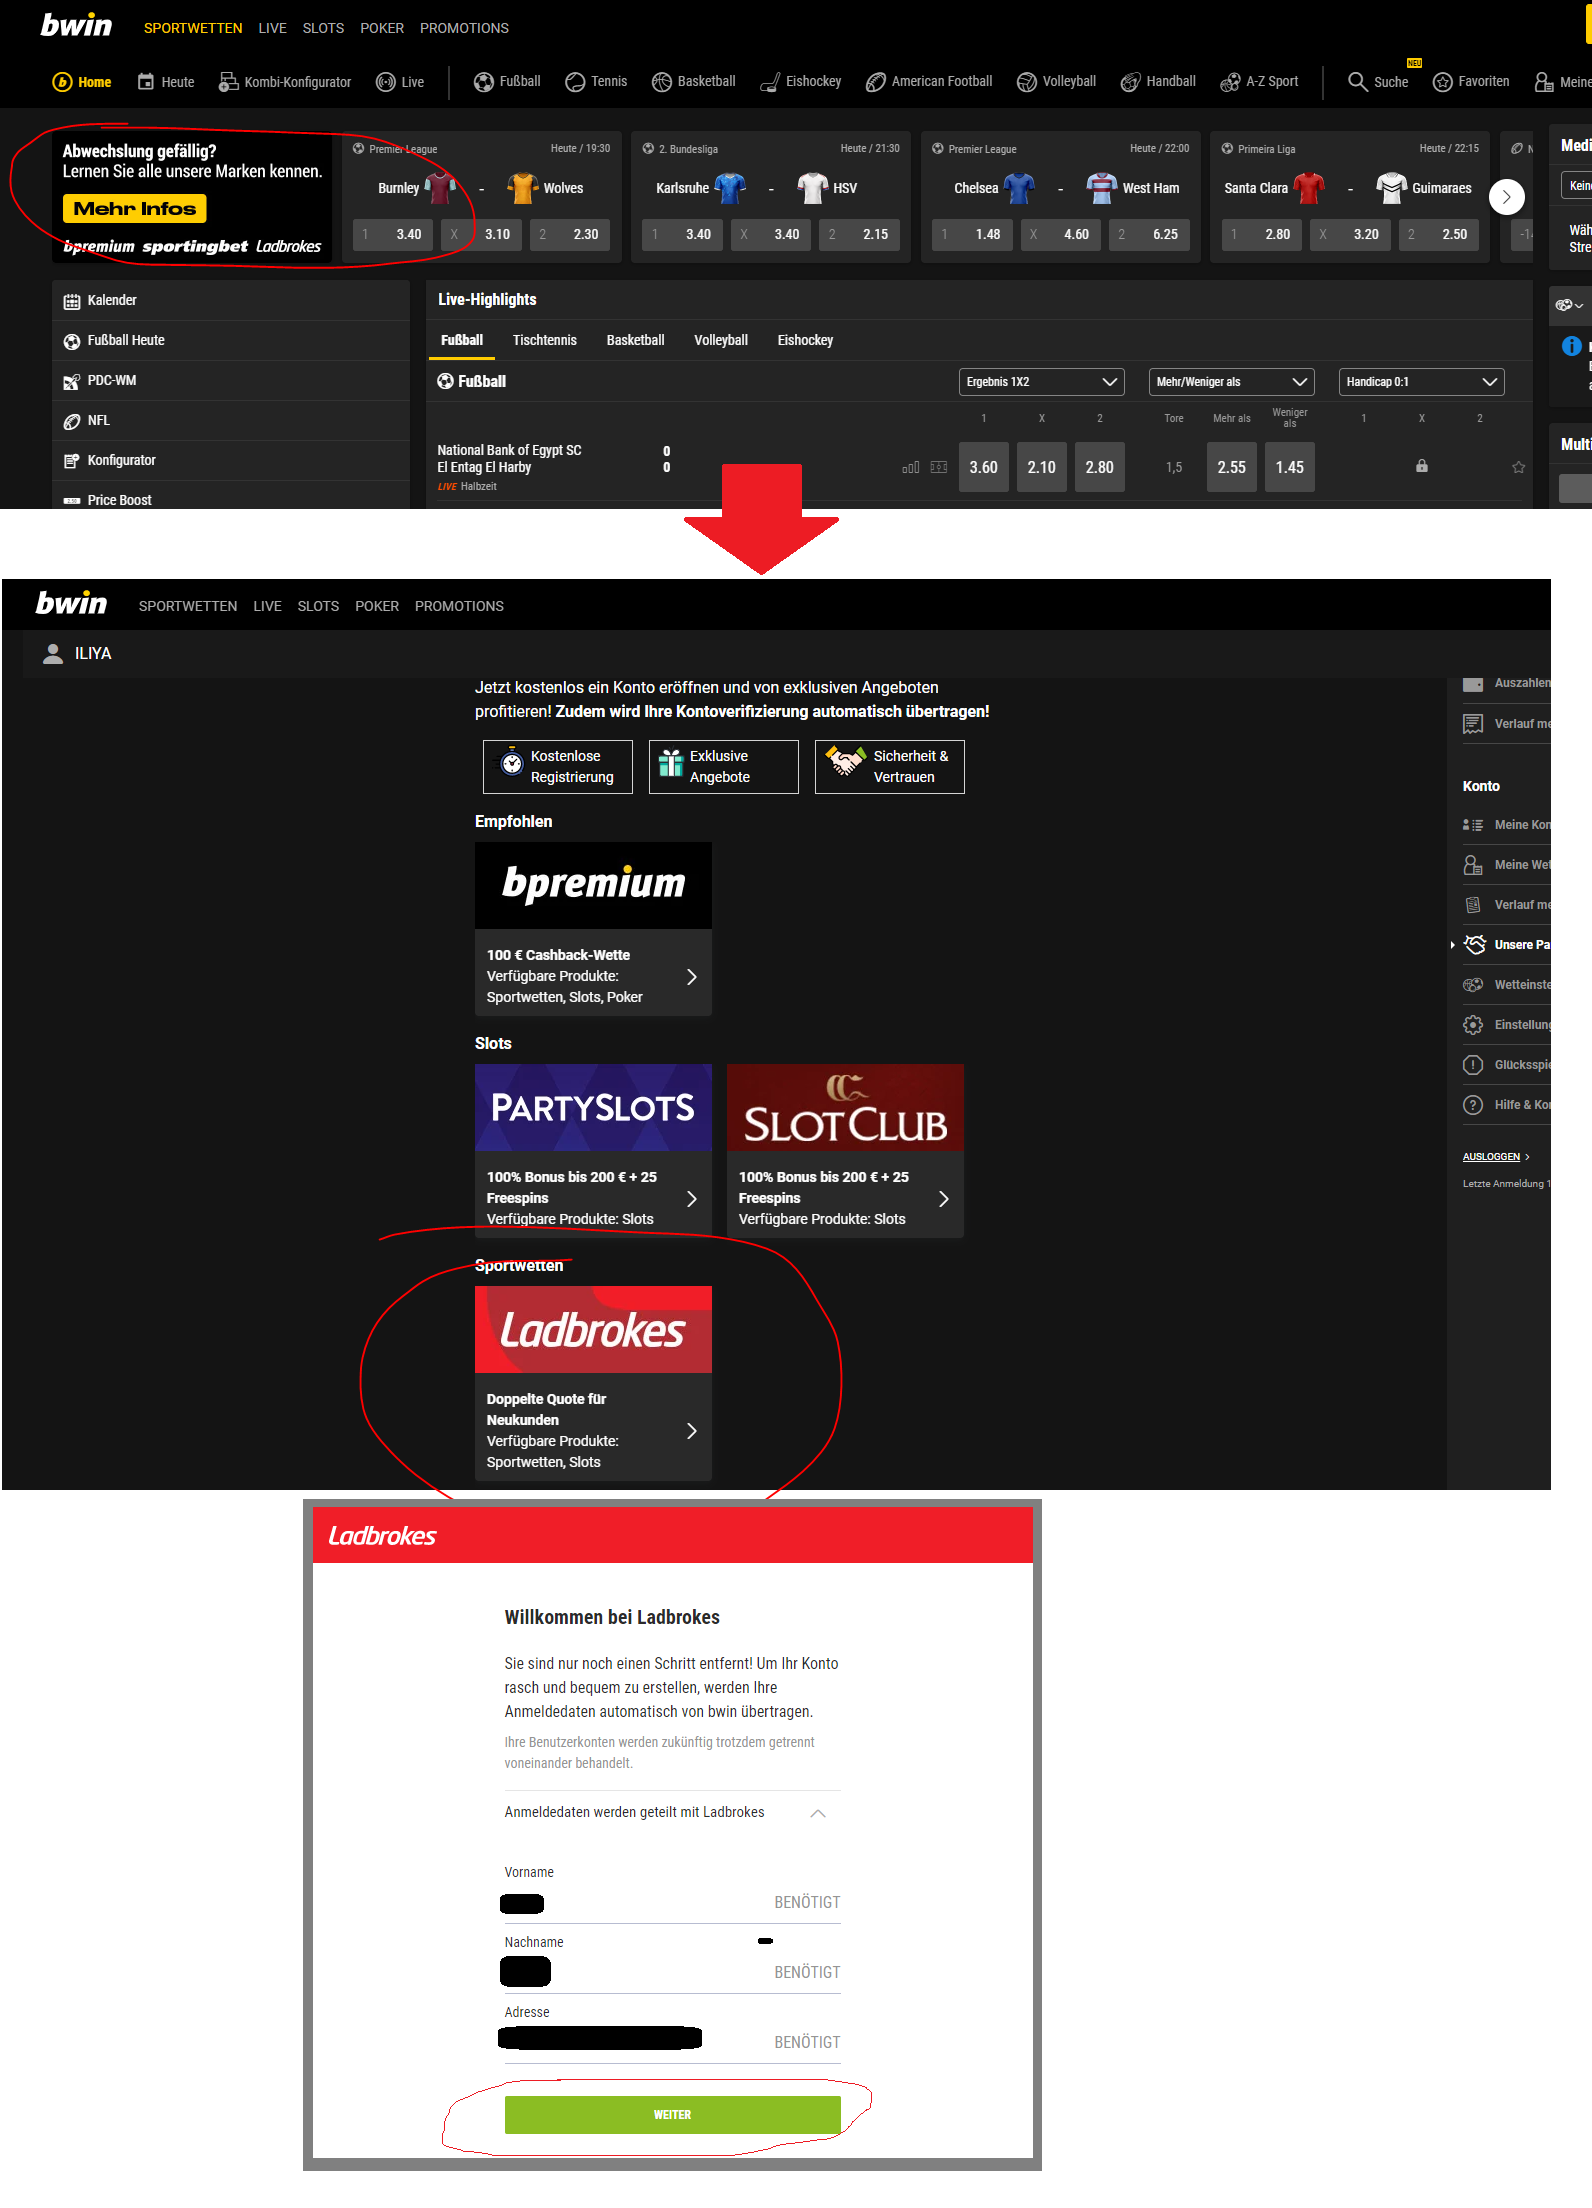The image size is (1592, 2208).
Task: Click the Price Boost sidebar icon
Action: click(72, 501)
